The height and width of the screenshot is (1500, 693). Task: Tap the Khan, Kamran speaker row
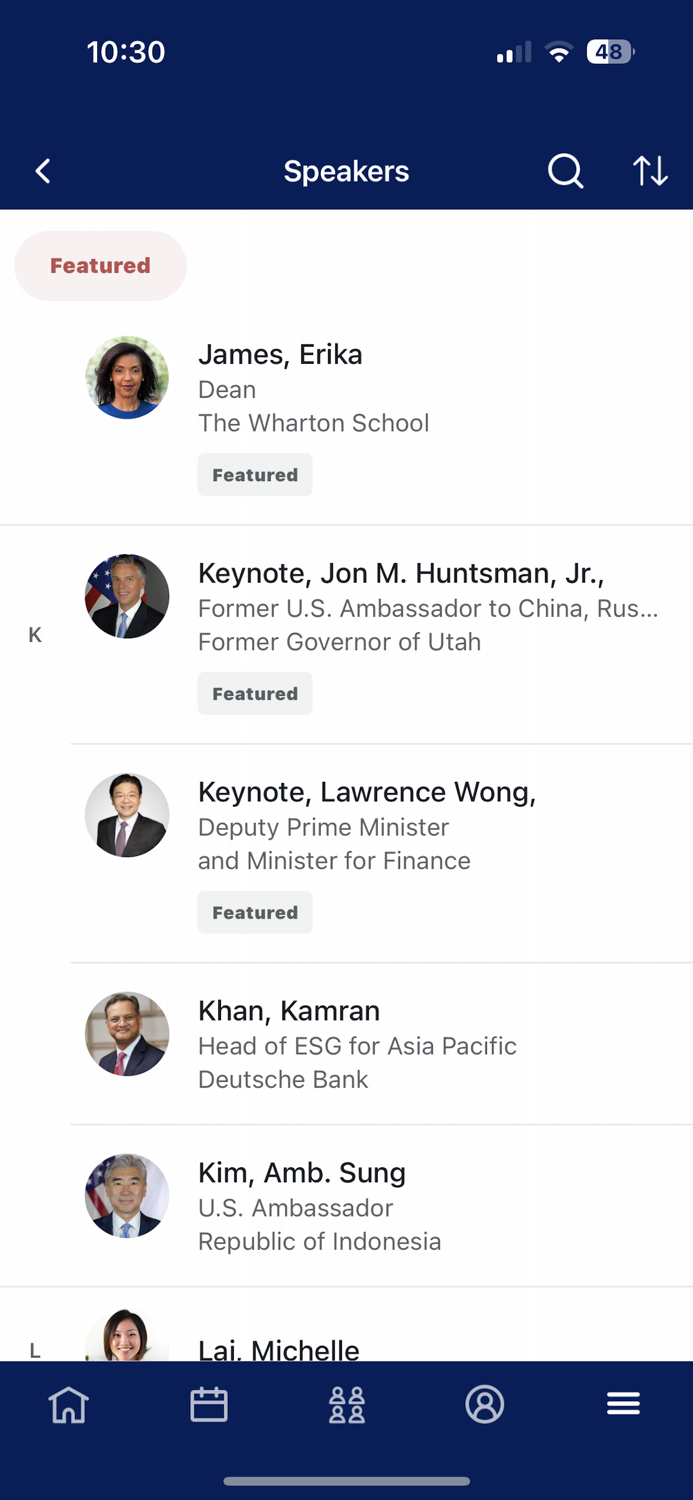pyautogui.click(x=357, y=1043)
